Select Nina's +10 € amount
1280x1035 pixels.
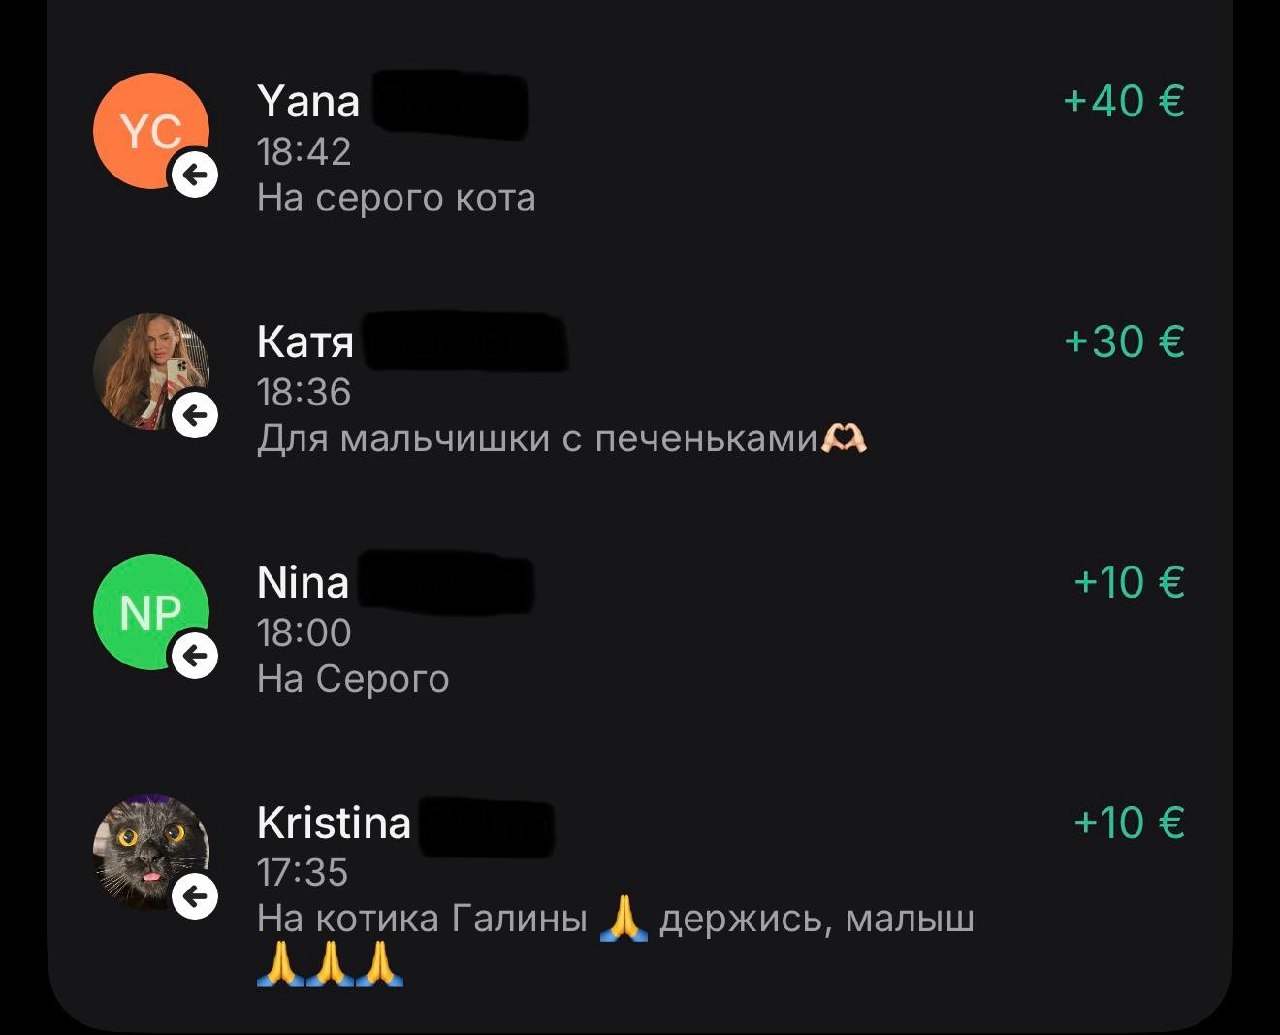1129,581
